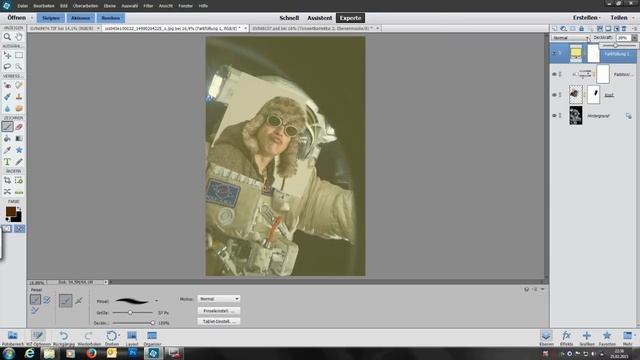Open the Layout button
This screenshot has height=360, width=640.
(131, 338)
